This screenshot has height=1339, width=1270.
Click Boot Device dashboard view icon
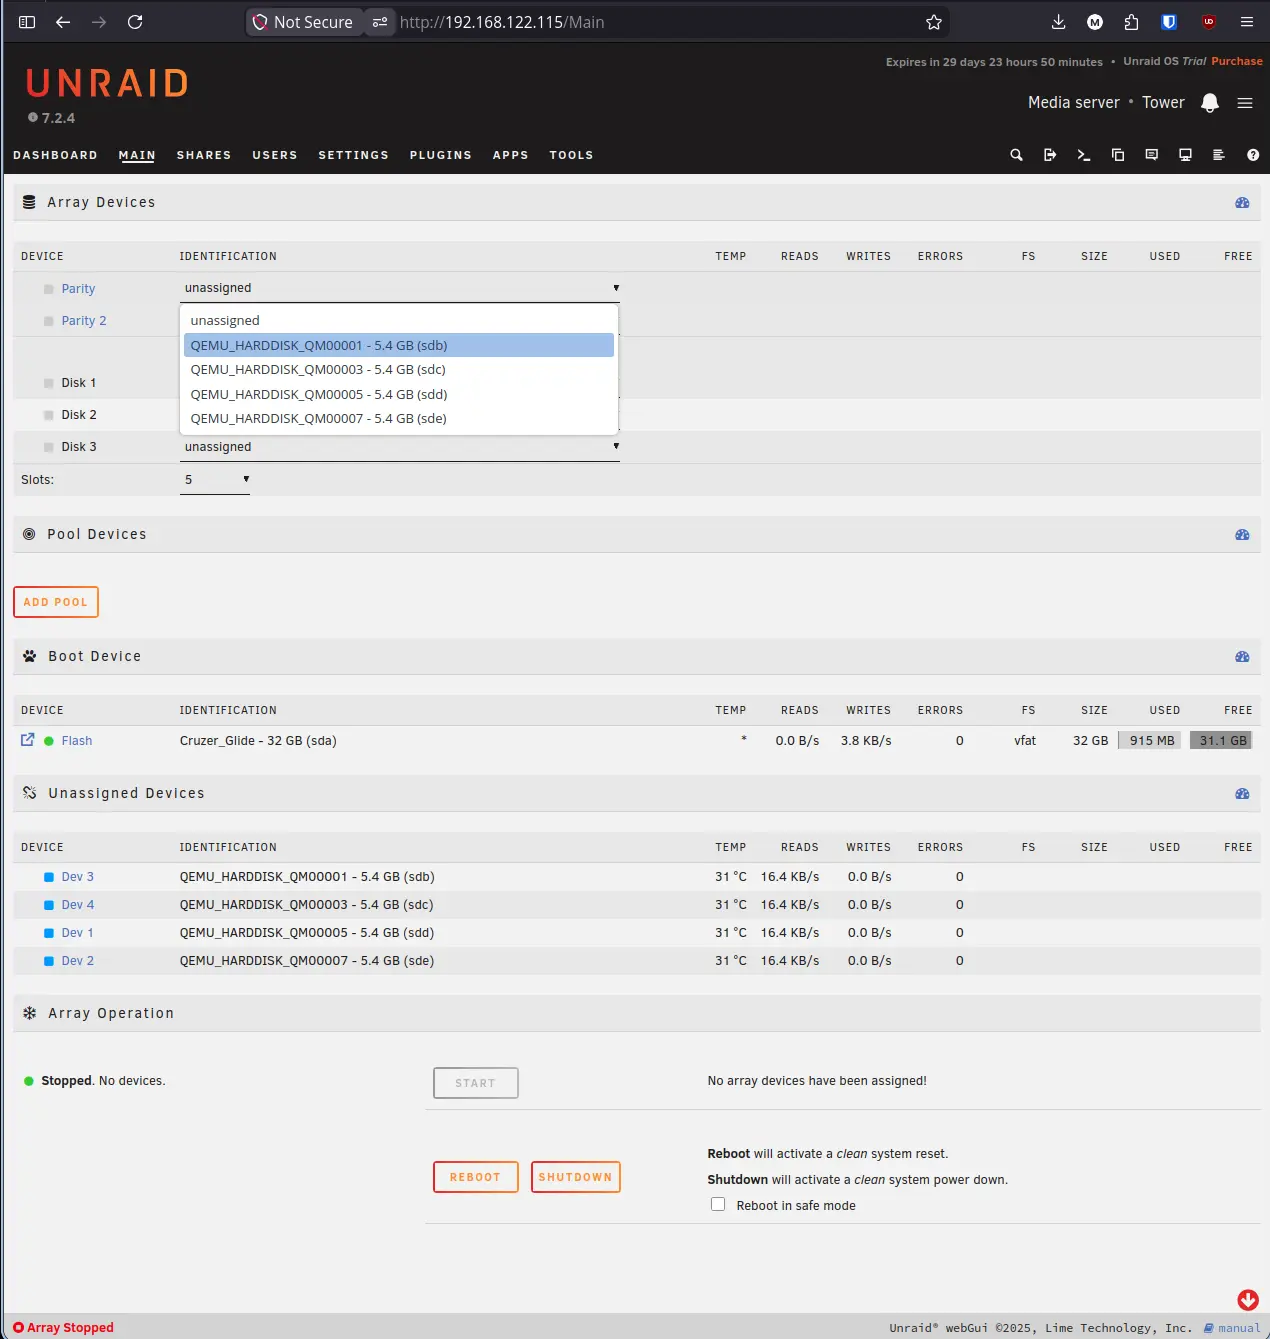coord(1242,656)
